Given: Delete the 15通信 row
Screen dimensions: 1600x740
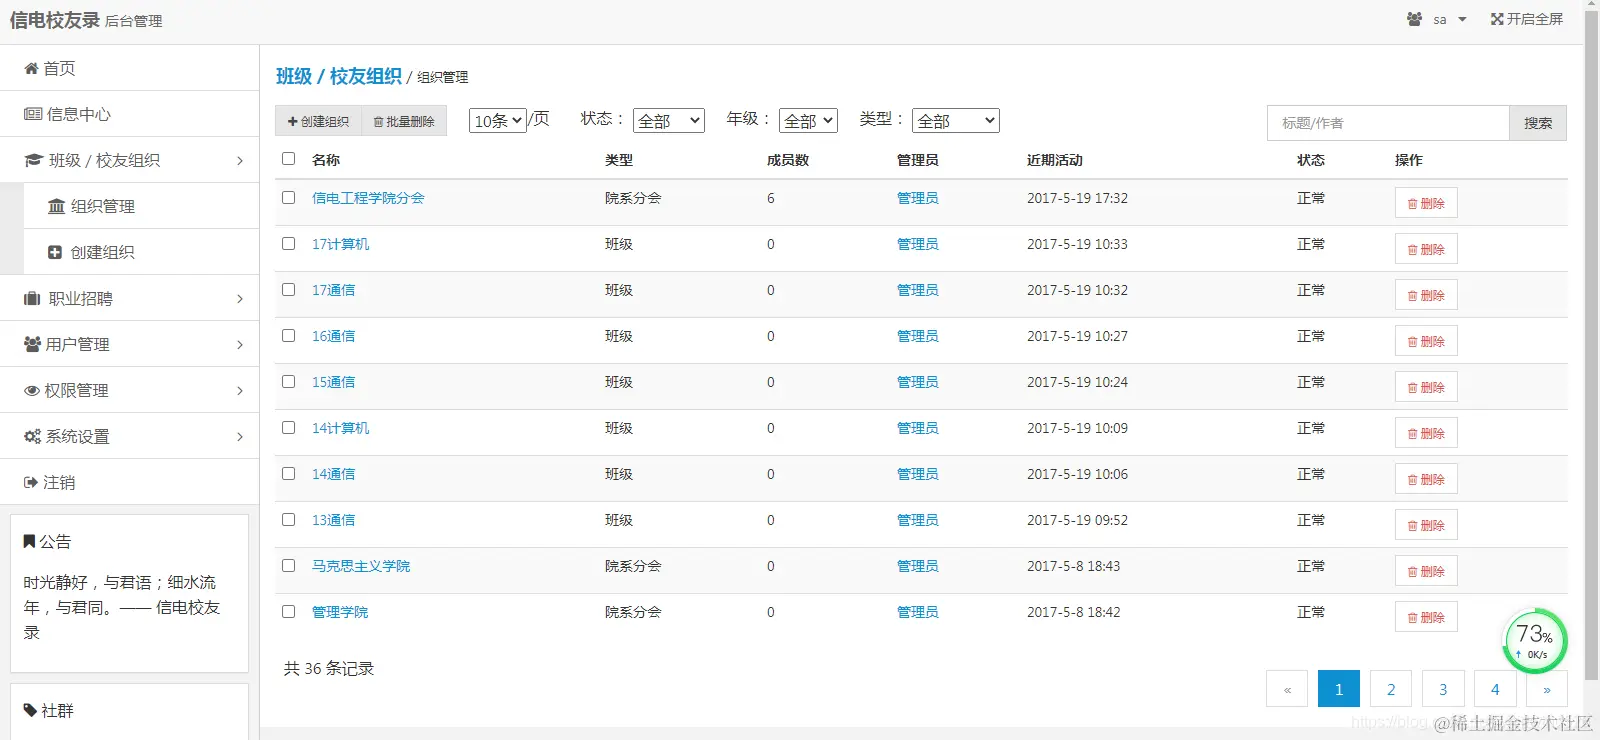Looking at the screenshot, I should pos(1426,387).
